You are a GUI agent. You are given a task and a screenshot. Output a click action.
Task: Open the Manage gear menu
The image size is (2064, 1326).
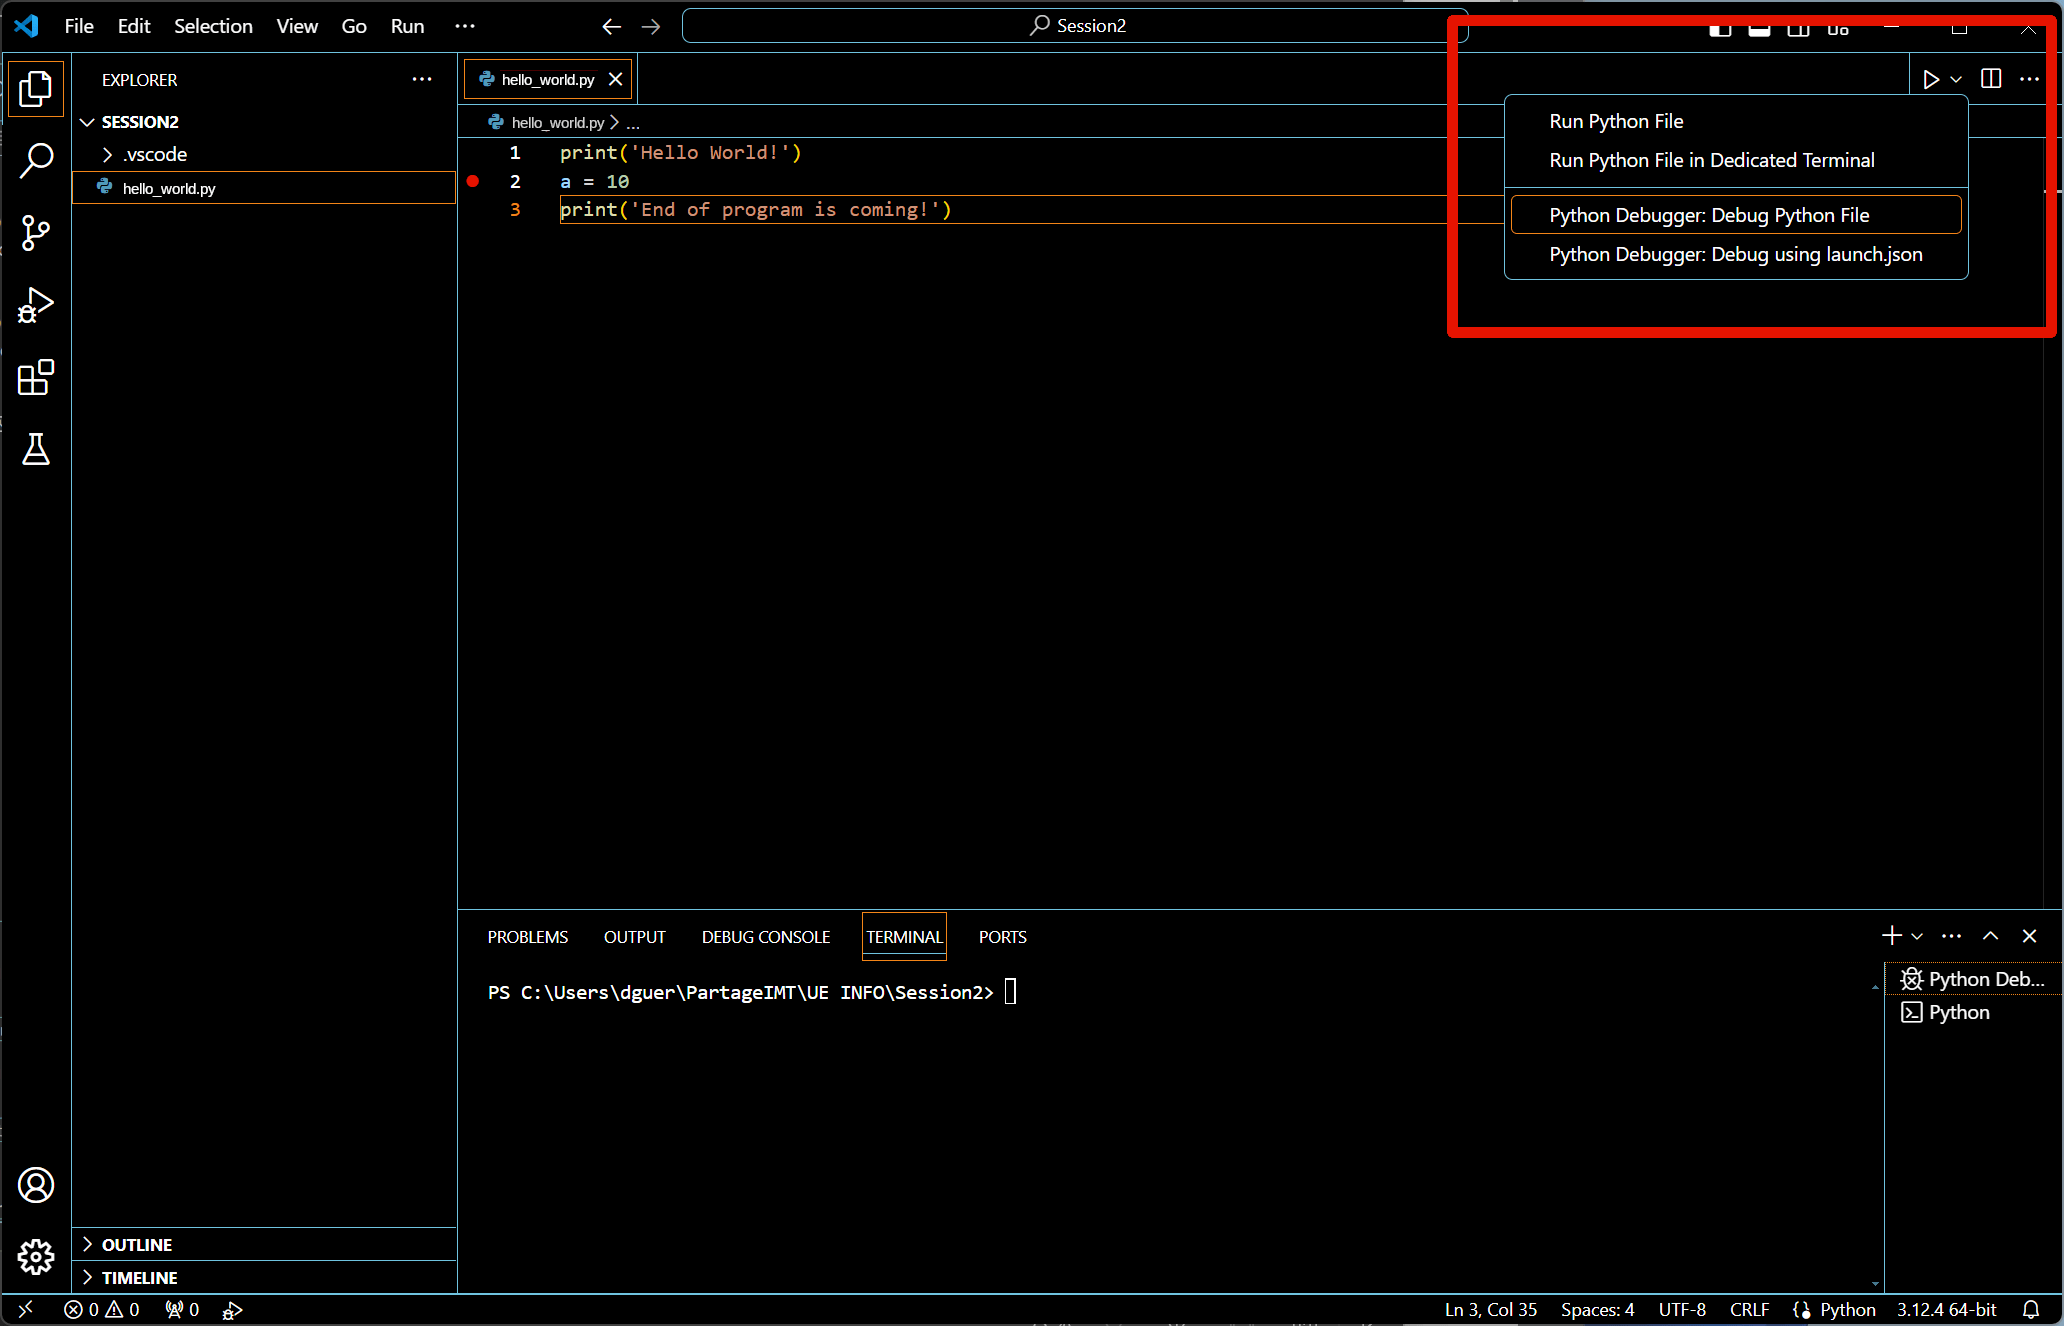pos(36,1257)
